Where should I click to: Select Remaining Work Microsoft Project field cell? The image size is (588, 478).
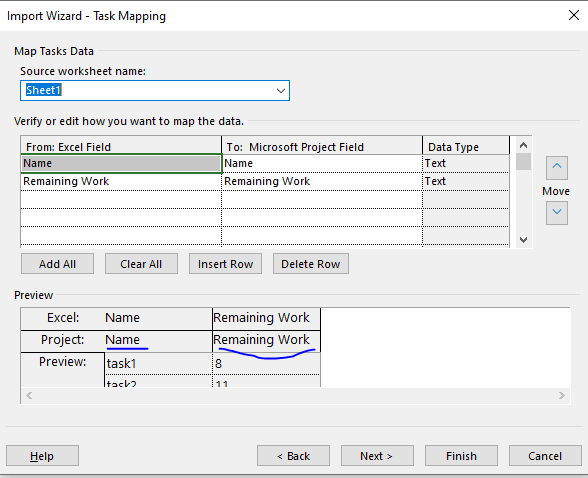click(x=322, y=181)
